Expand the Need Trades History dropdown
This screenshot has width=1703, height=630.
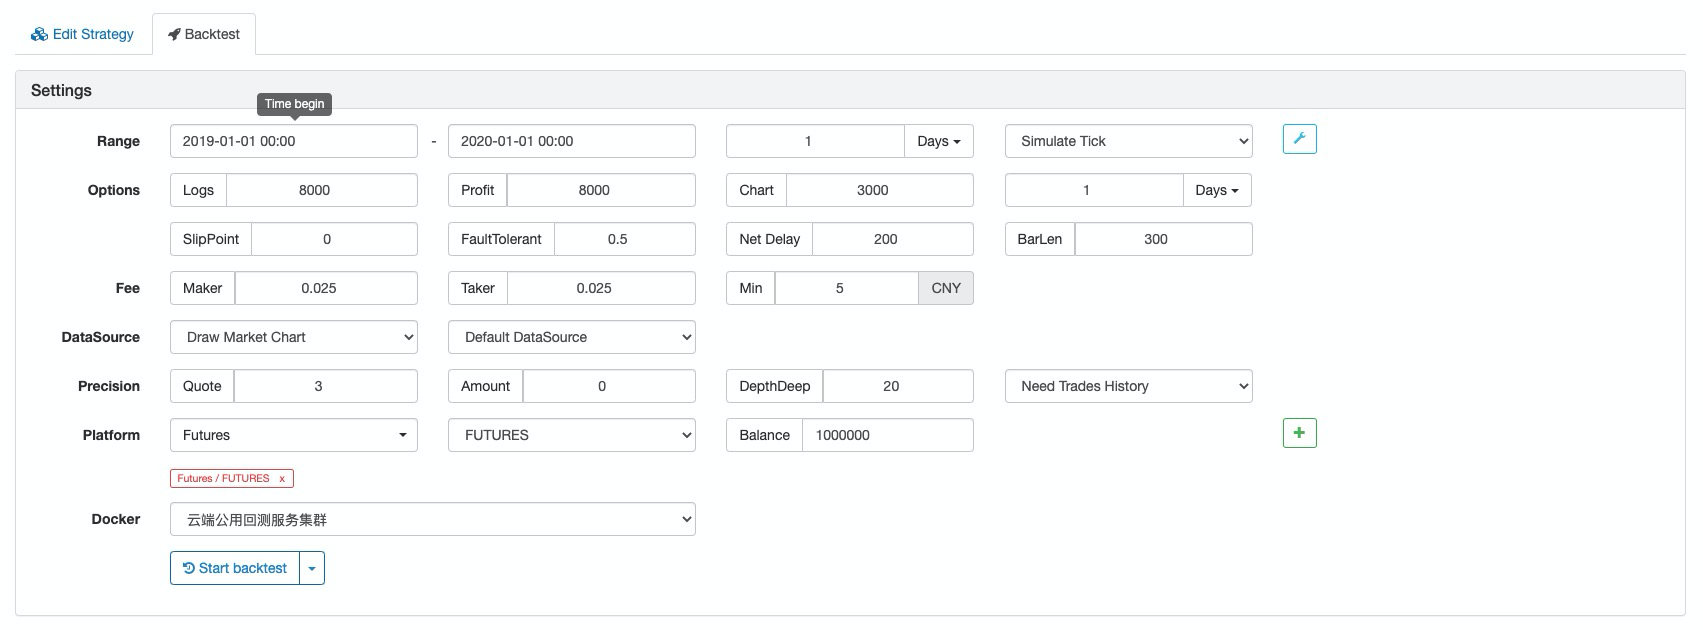click(x=1128, y=386)
